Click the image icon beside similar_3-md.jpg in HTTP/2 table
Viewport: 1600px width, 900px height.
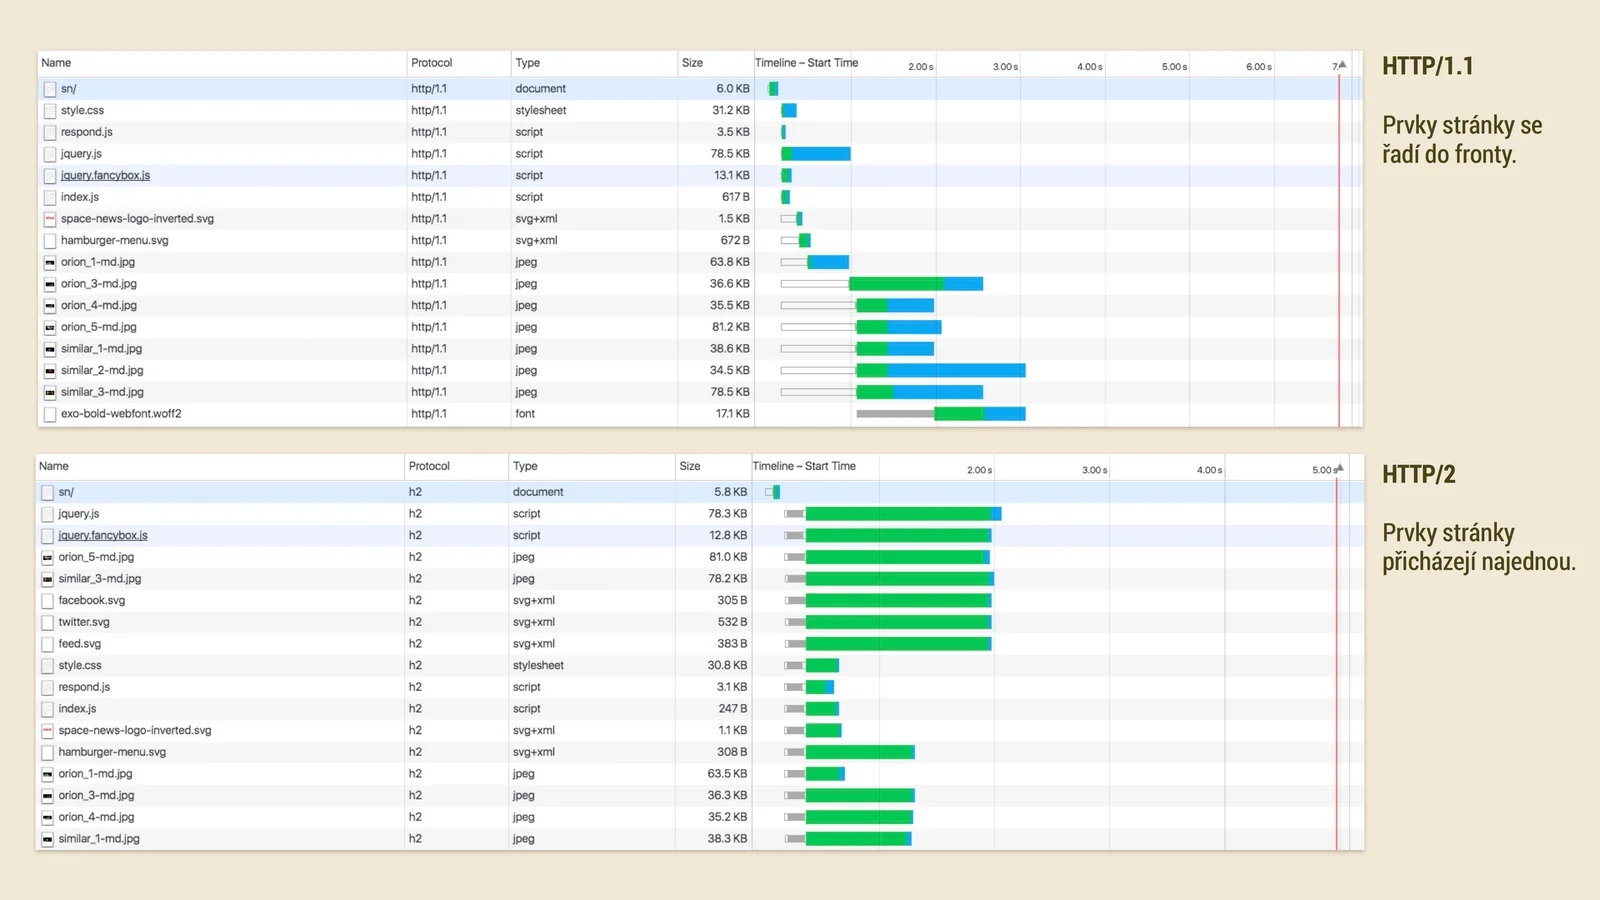pyautogui.click(x=46, y=578)
